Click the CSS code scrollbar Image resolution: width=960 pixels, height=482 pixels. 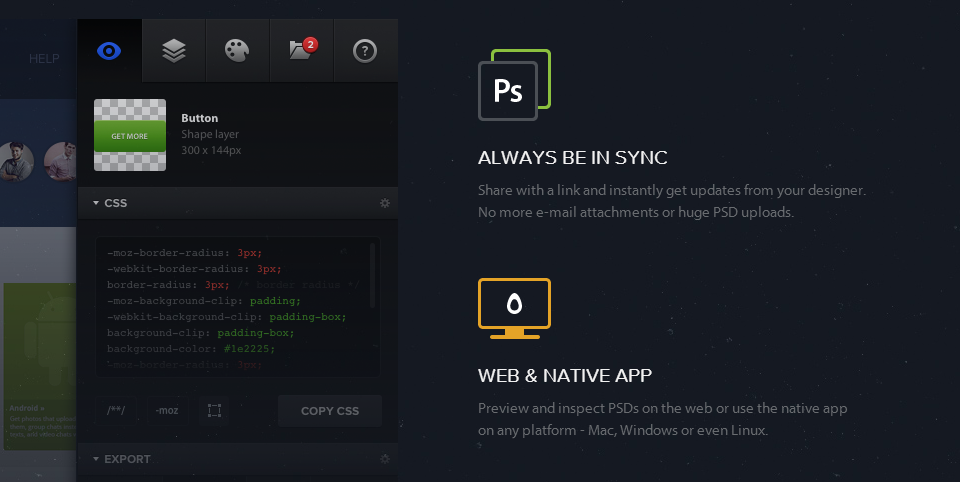(373, 274)
